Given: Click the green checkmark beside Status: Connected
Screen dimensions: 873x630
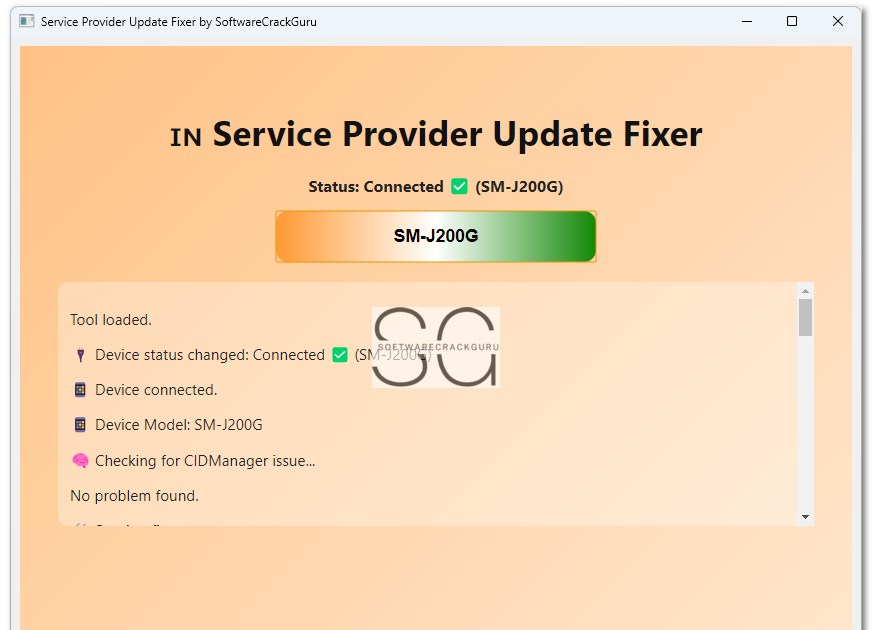Looking at the screenshot, I should (459, 186).
